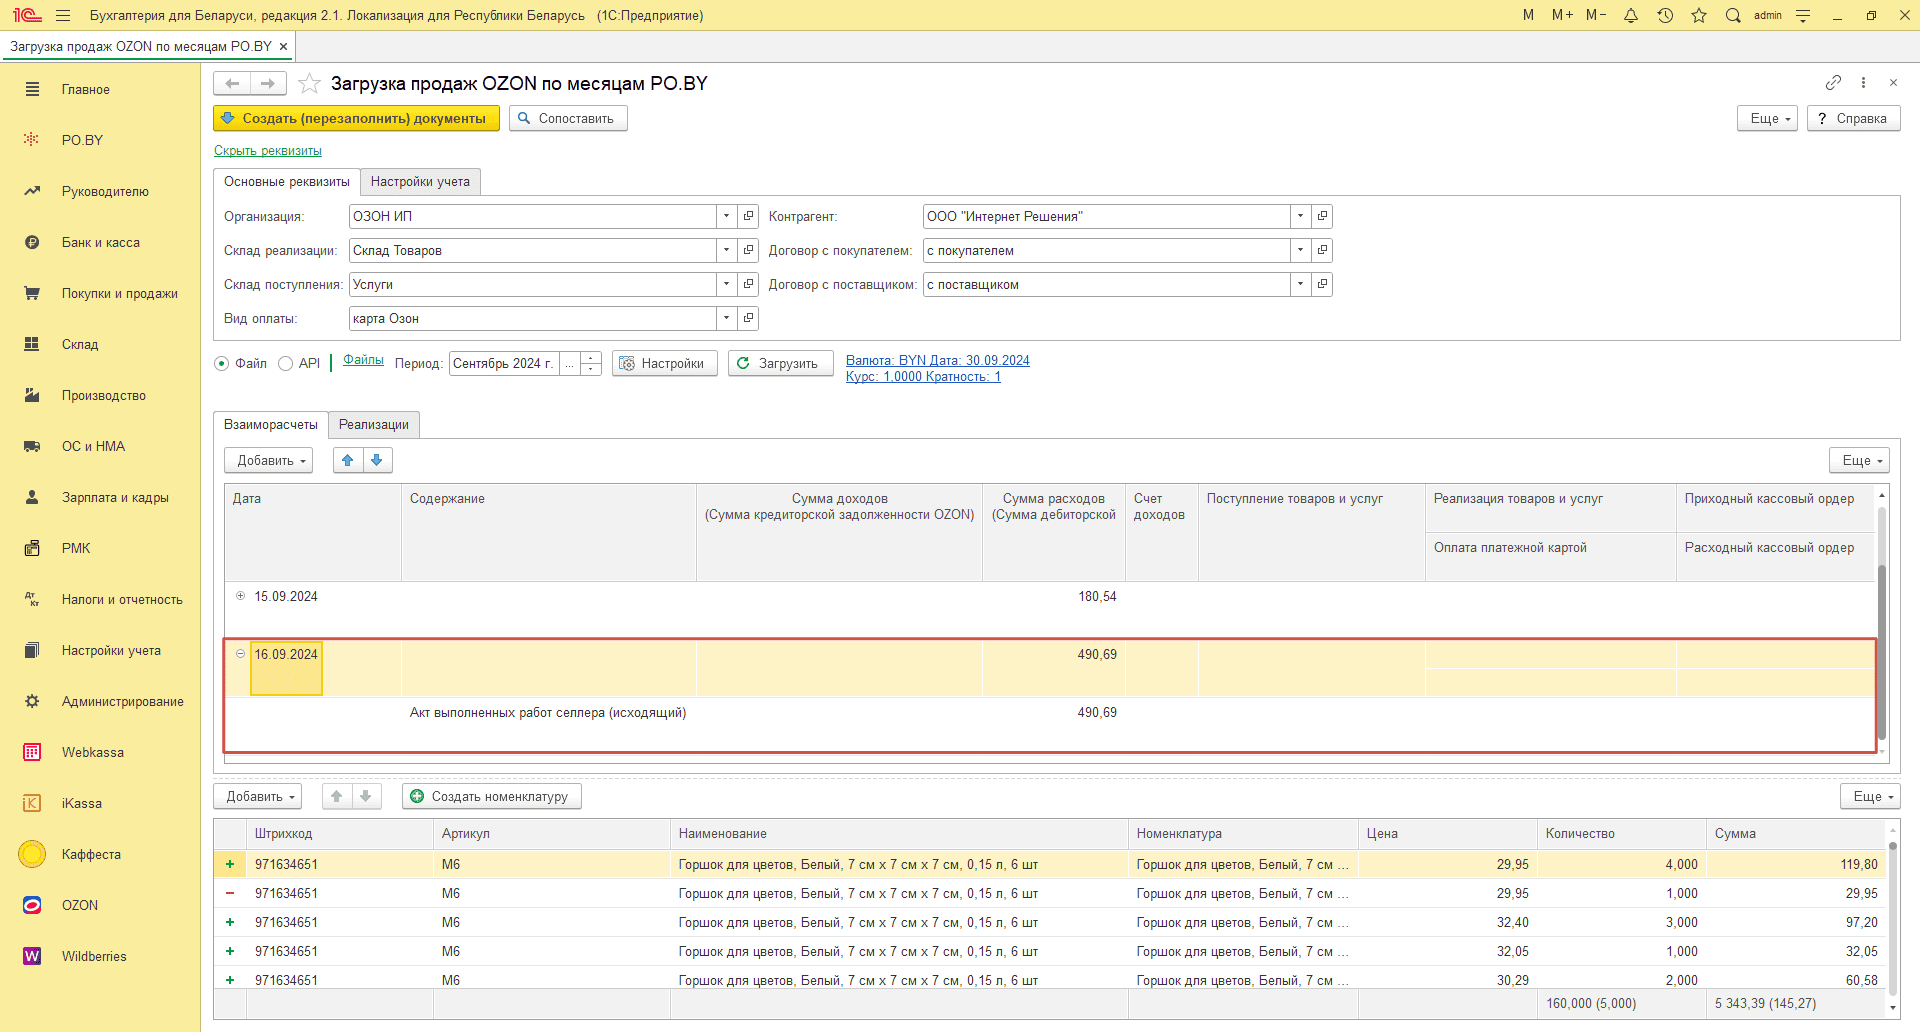
Task: Click Создать номенклатуру button
Action: (491, 796)
